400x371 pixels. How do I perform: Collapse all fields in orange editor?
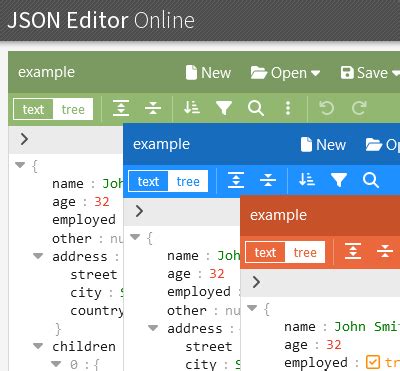[385, 251]
